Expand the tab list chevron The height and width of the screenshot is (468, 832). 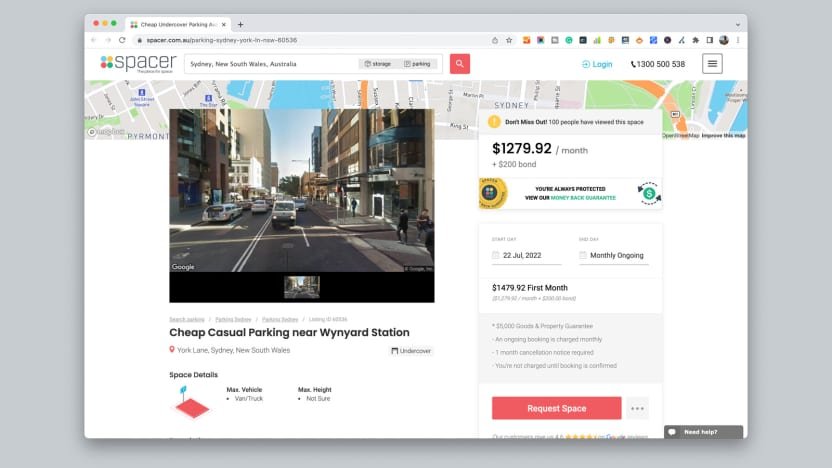738,24
